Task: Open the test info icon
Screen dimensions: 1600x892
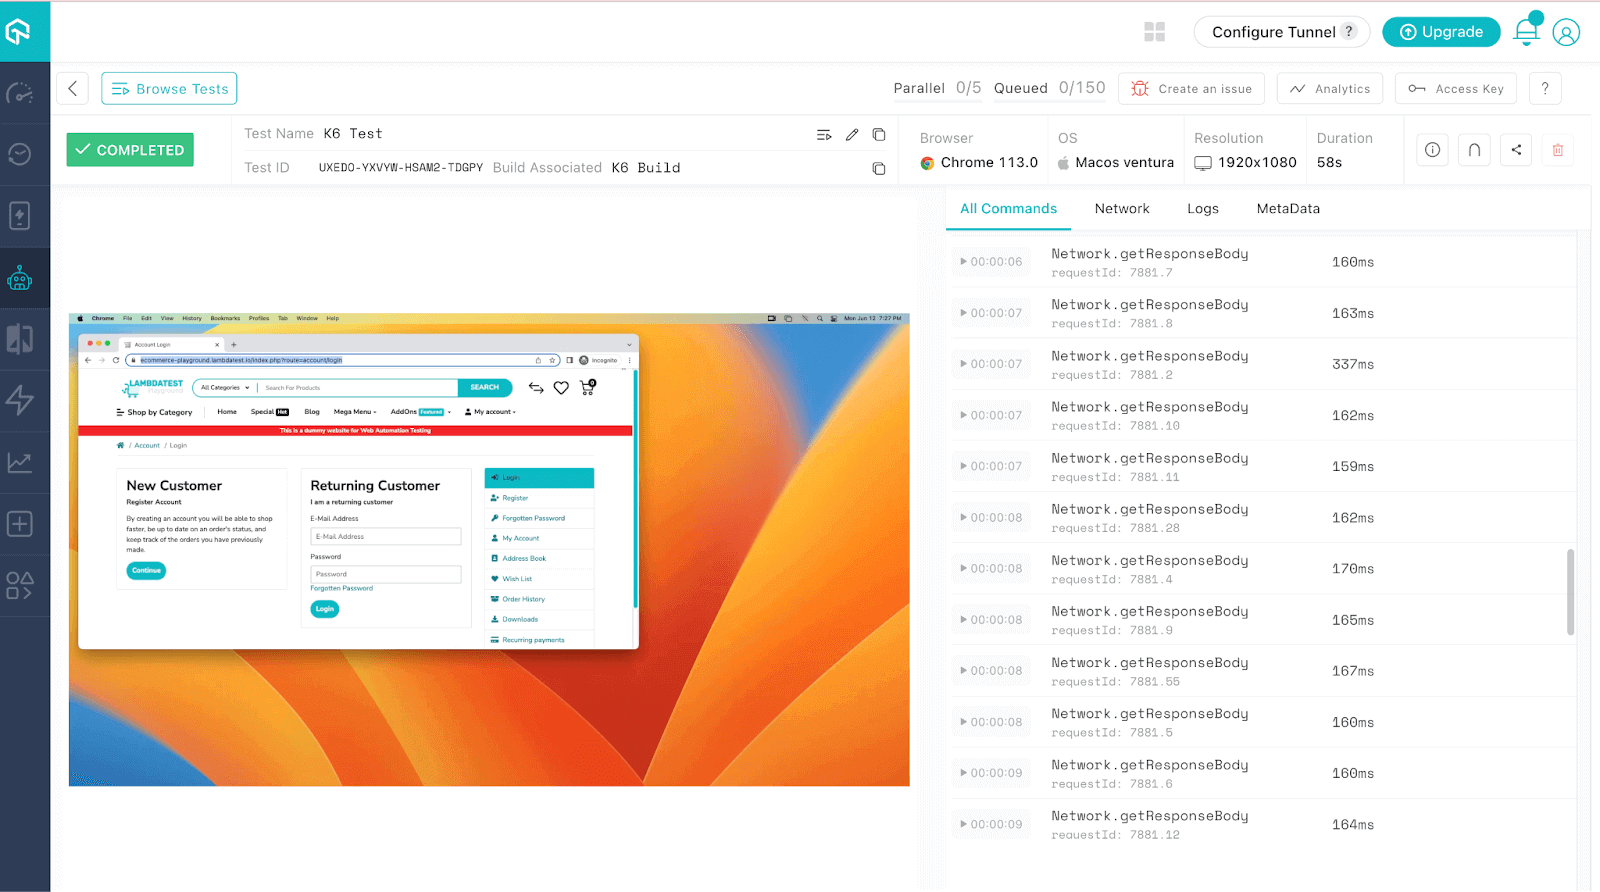Action: pyautogui.click(x=1433, y=150)
